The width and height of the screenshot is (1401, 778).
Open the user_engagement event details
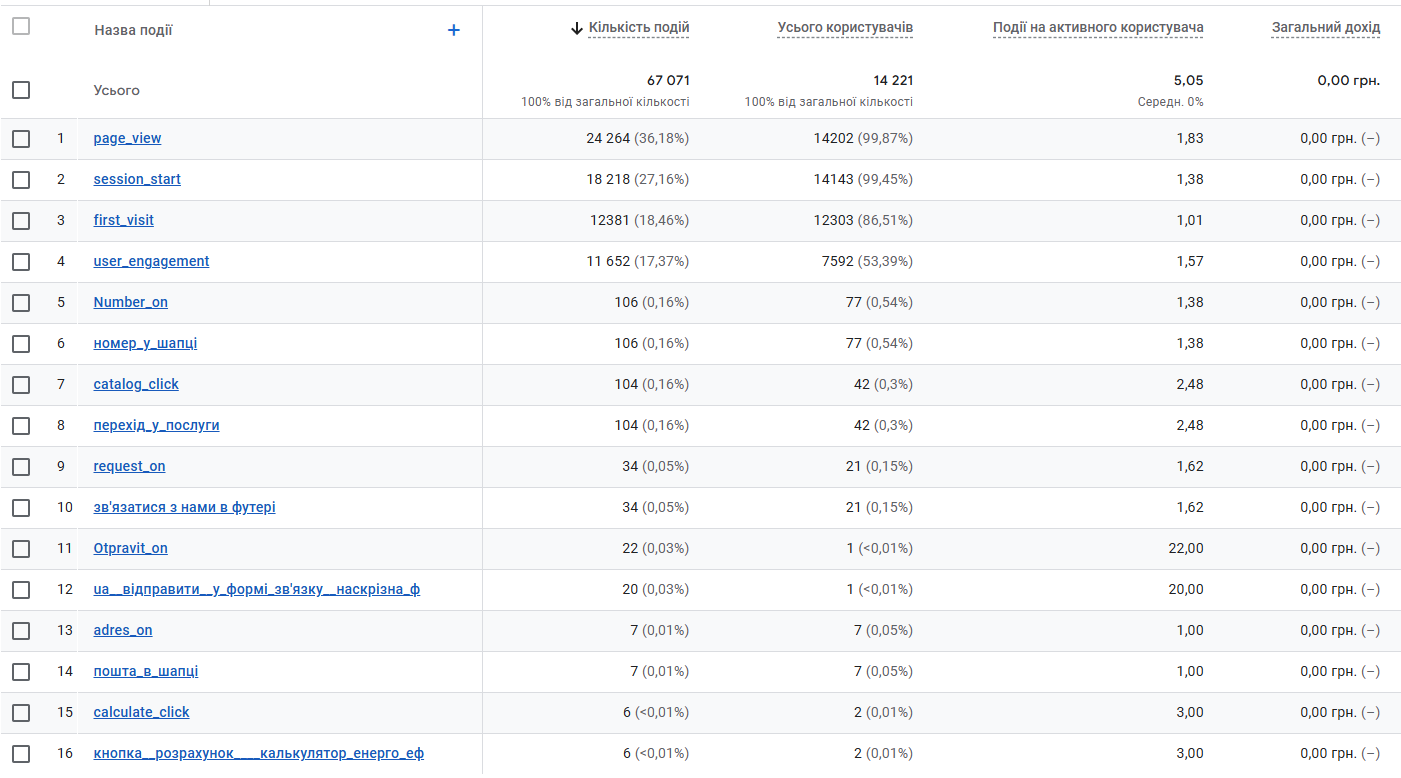151,261
